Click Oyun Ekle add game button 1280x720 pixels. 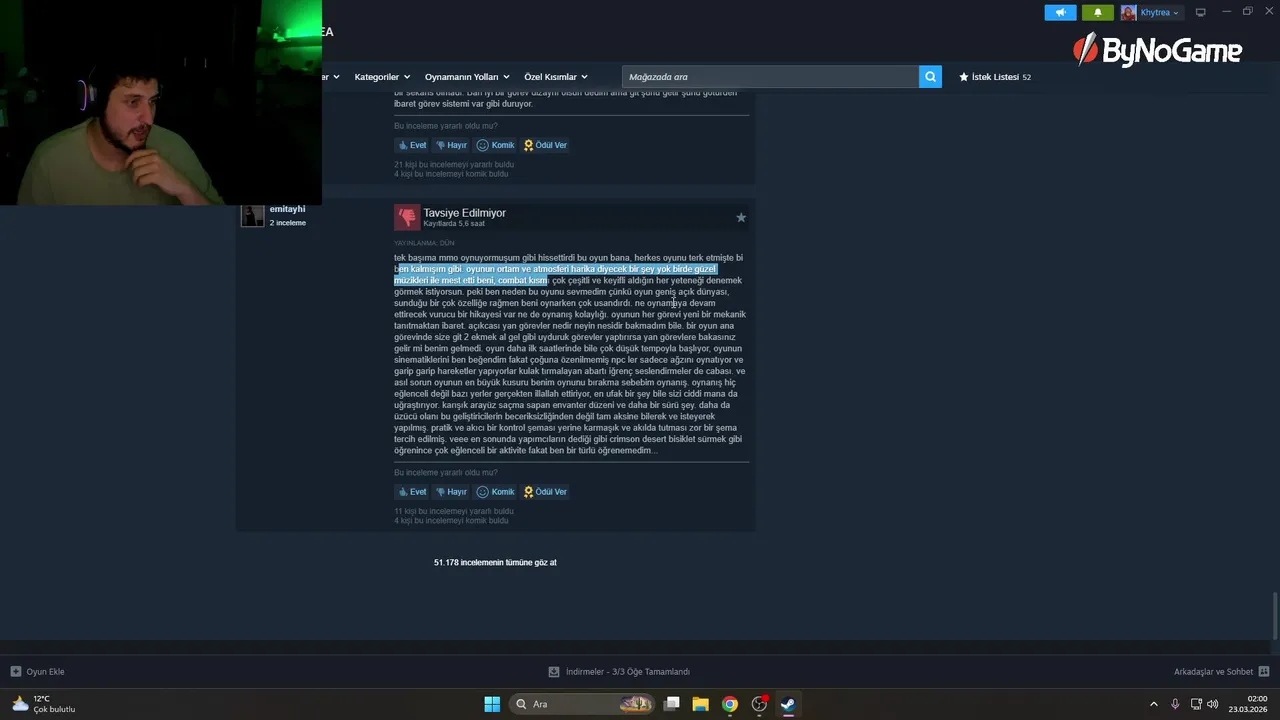click(37, 672)
